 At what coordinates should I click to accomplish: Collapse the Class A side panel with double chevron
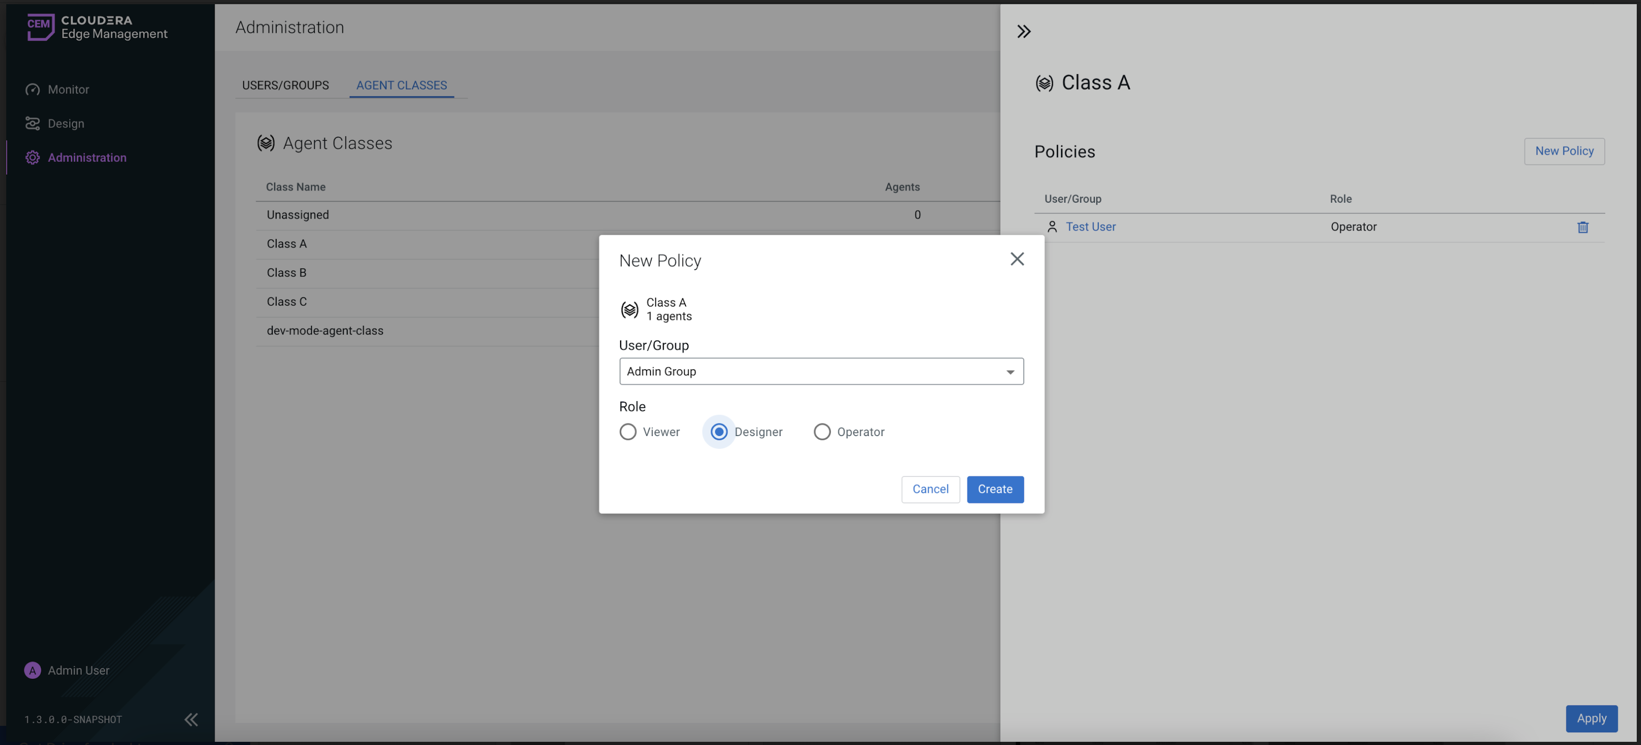coord(1024,32)
